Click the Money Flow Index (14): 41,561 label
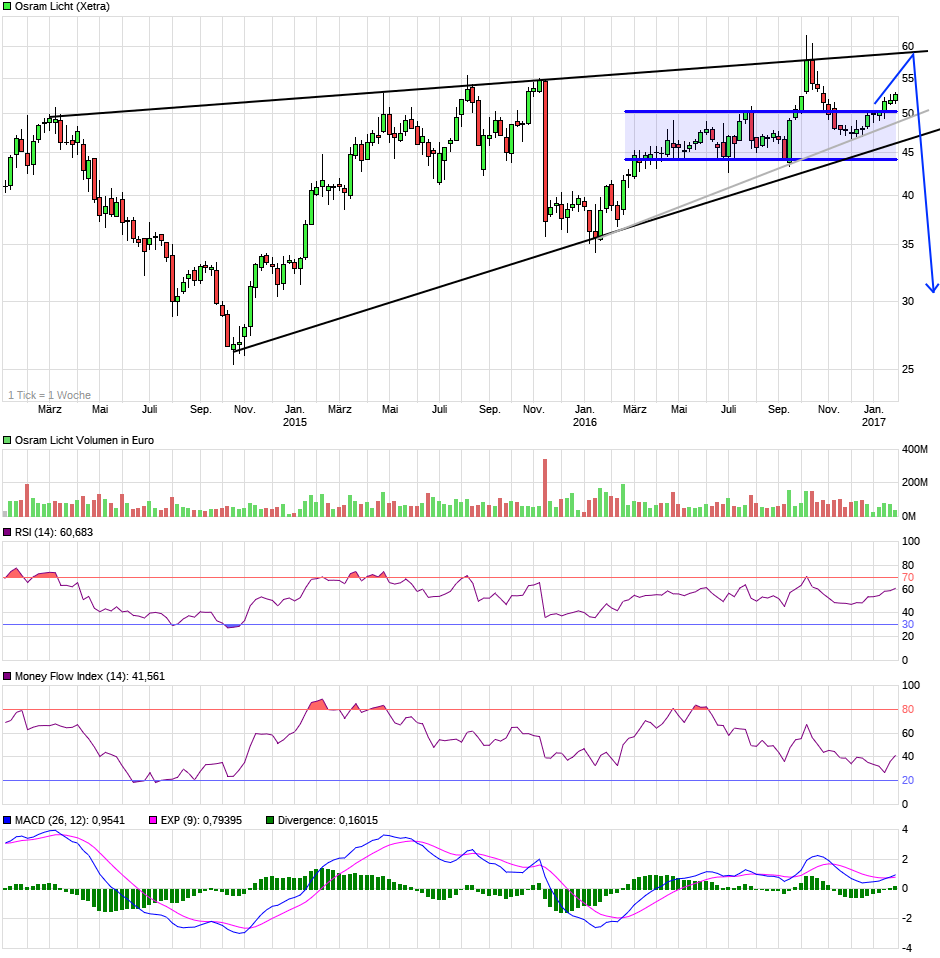Image resolution: width=940 pixels, height=958 pixels. click(x=90, y=676)
